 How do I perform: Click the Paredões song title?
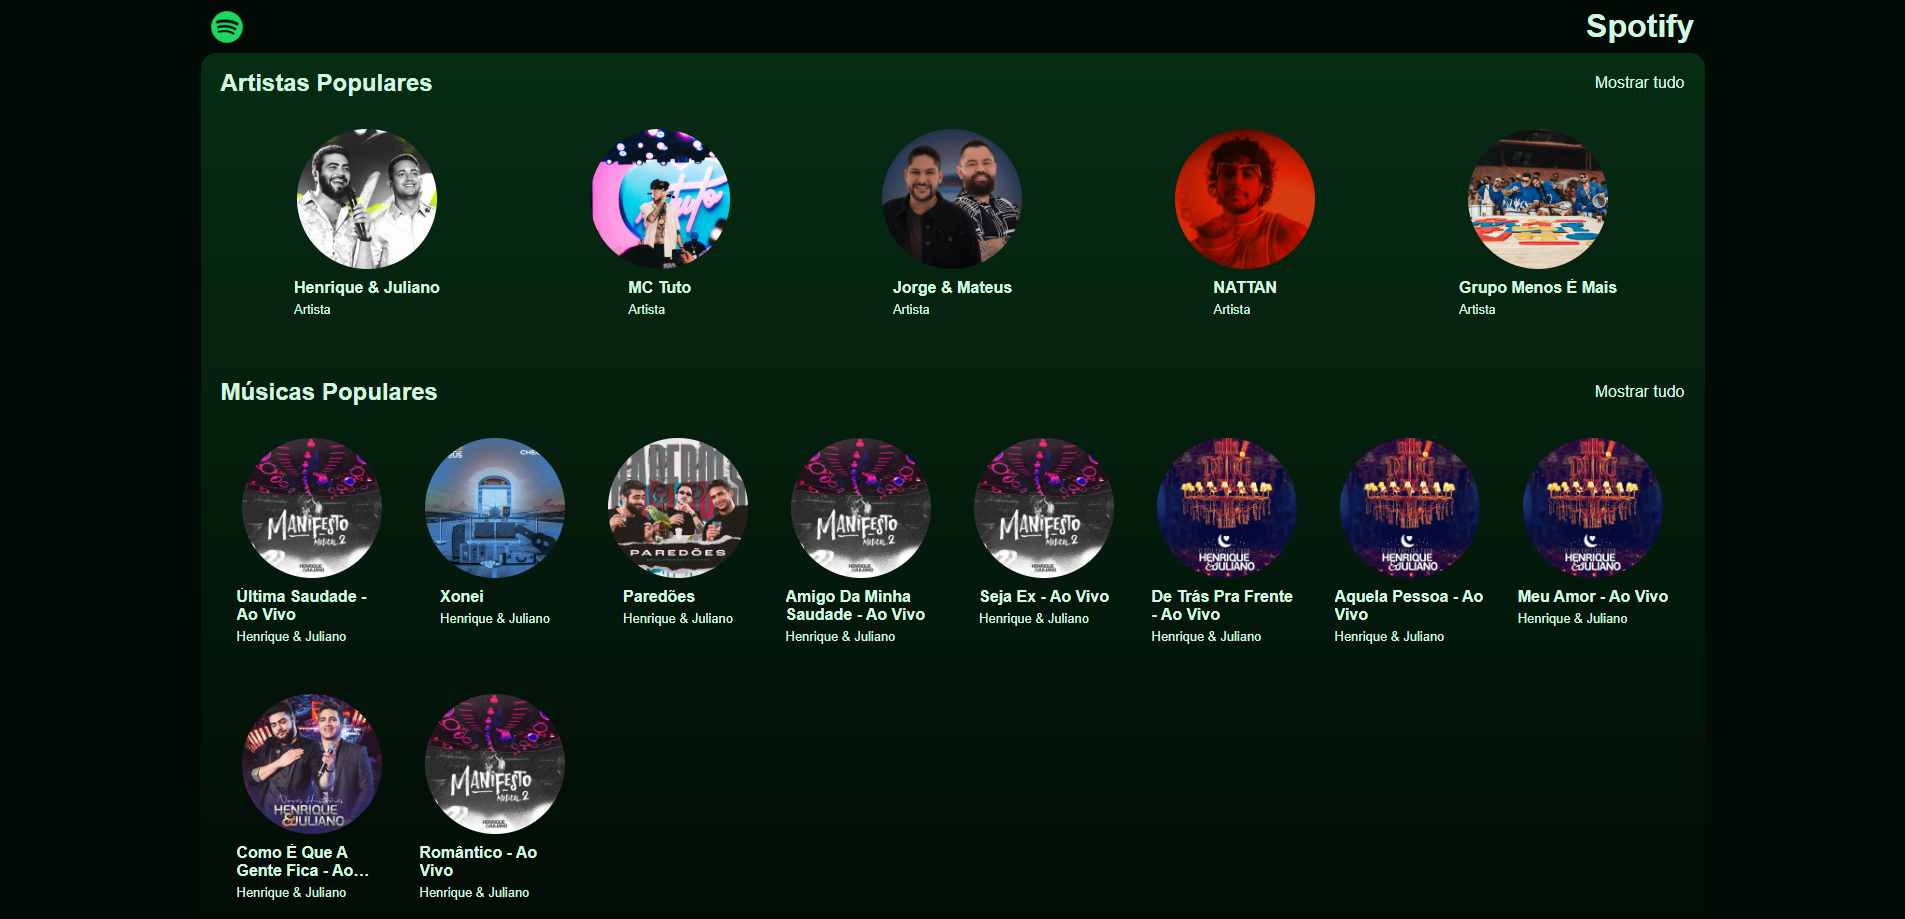tap(659, 596)
